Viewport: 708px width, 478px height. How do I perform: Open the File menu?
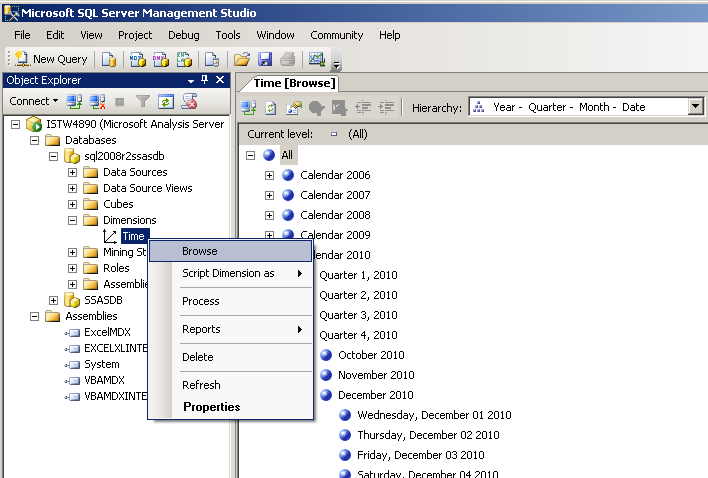click(x=22, y=35)
